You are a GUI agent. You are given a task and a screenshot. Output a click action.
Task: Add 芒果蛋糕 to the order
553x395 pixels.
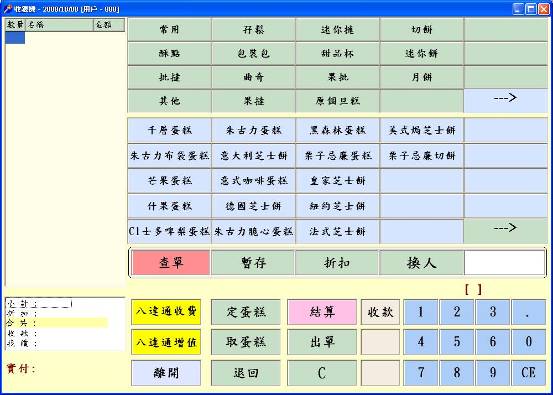point(169,181)
